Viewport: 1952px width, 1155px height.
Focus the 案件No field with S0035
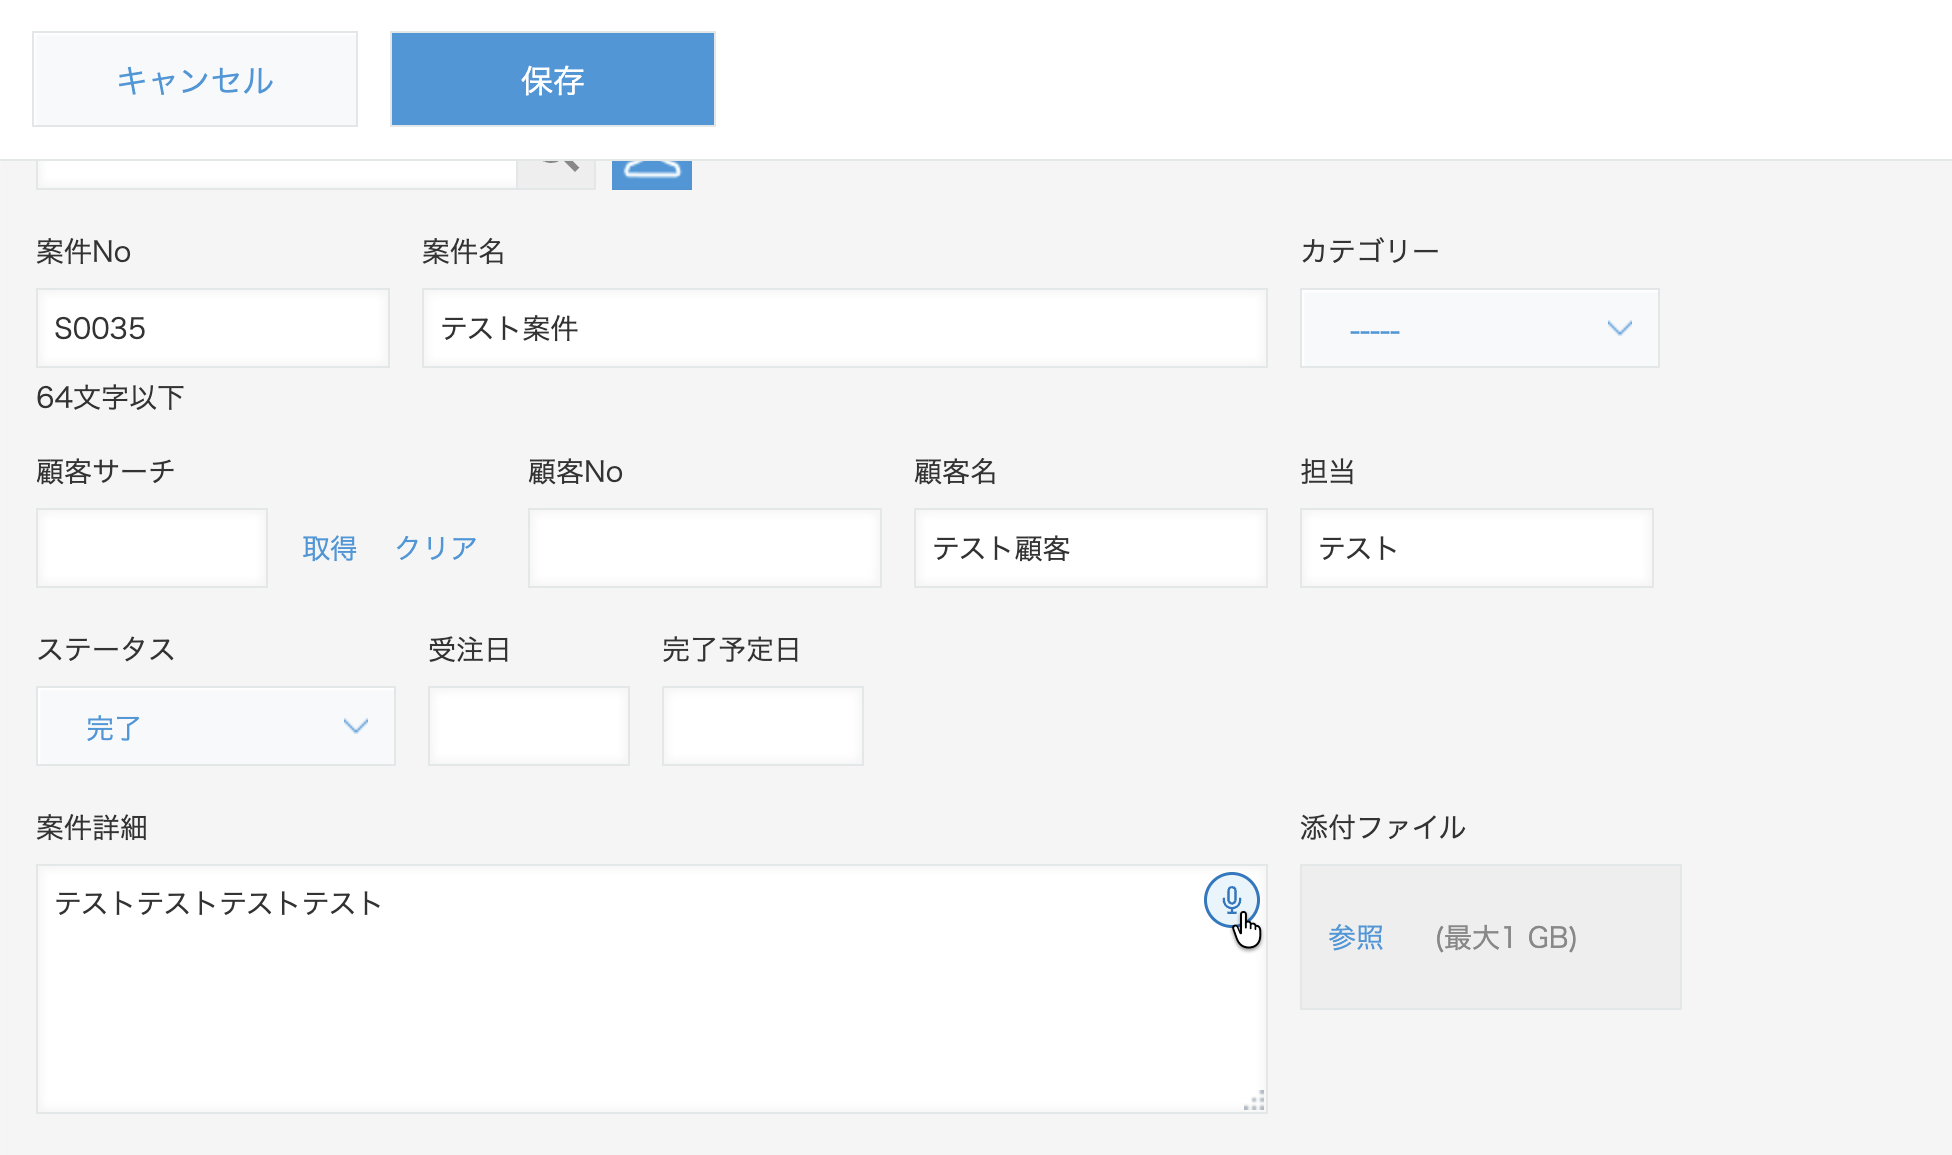pos(213,328)
